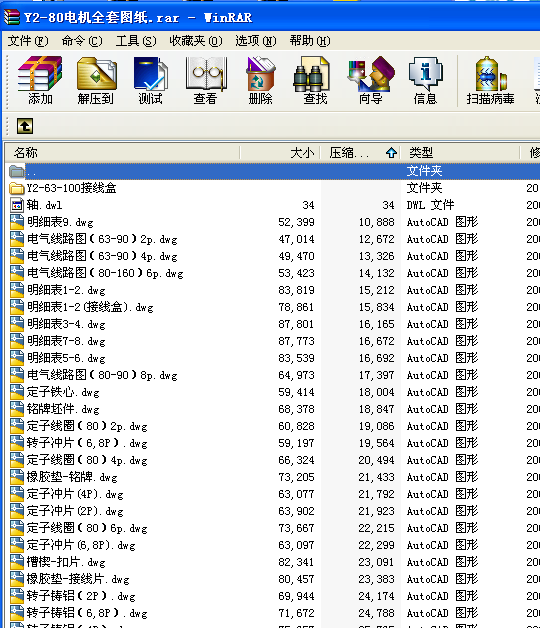Sort by 压缩 size column header
The height and width of the screenshot is (628, 540).
pyautogui.click(x=361, y=153)
